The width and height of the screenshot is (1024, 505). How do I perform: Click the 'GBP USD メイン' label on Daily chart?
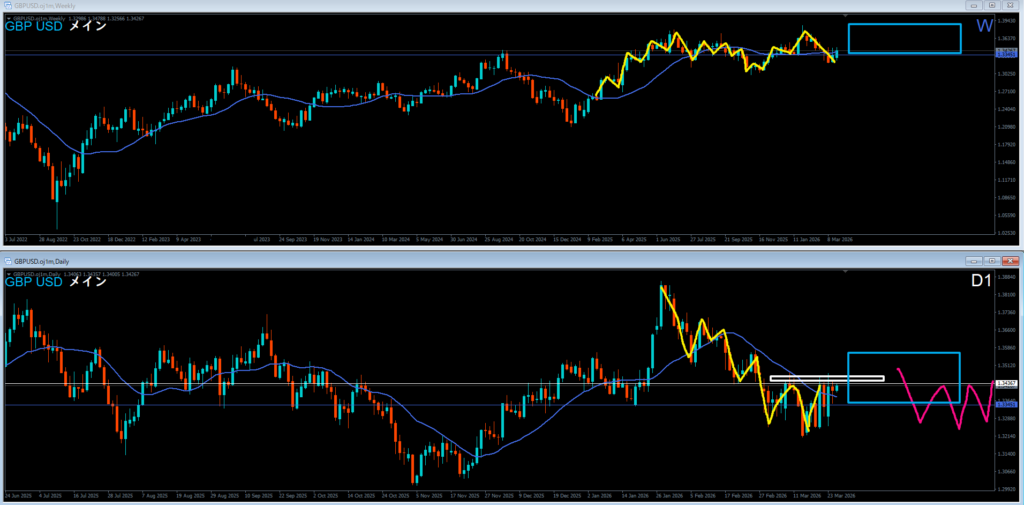[x=56, y=282]
